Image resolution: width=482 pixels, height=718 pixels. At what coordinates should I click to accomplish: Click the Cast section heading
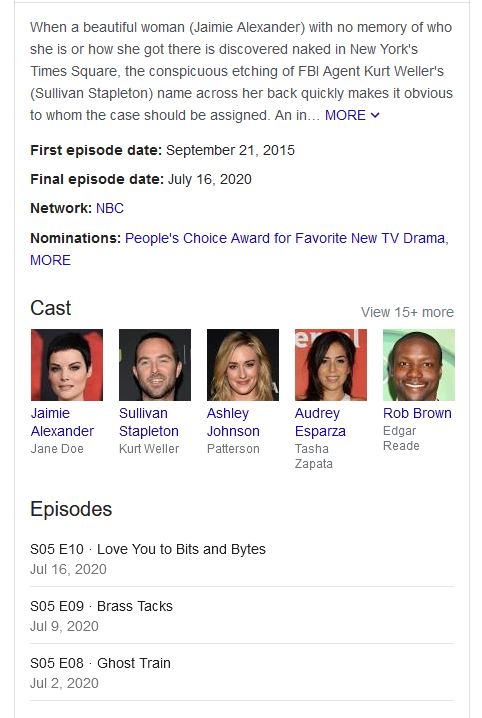pos(50,308)
